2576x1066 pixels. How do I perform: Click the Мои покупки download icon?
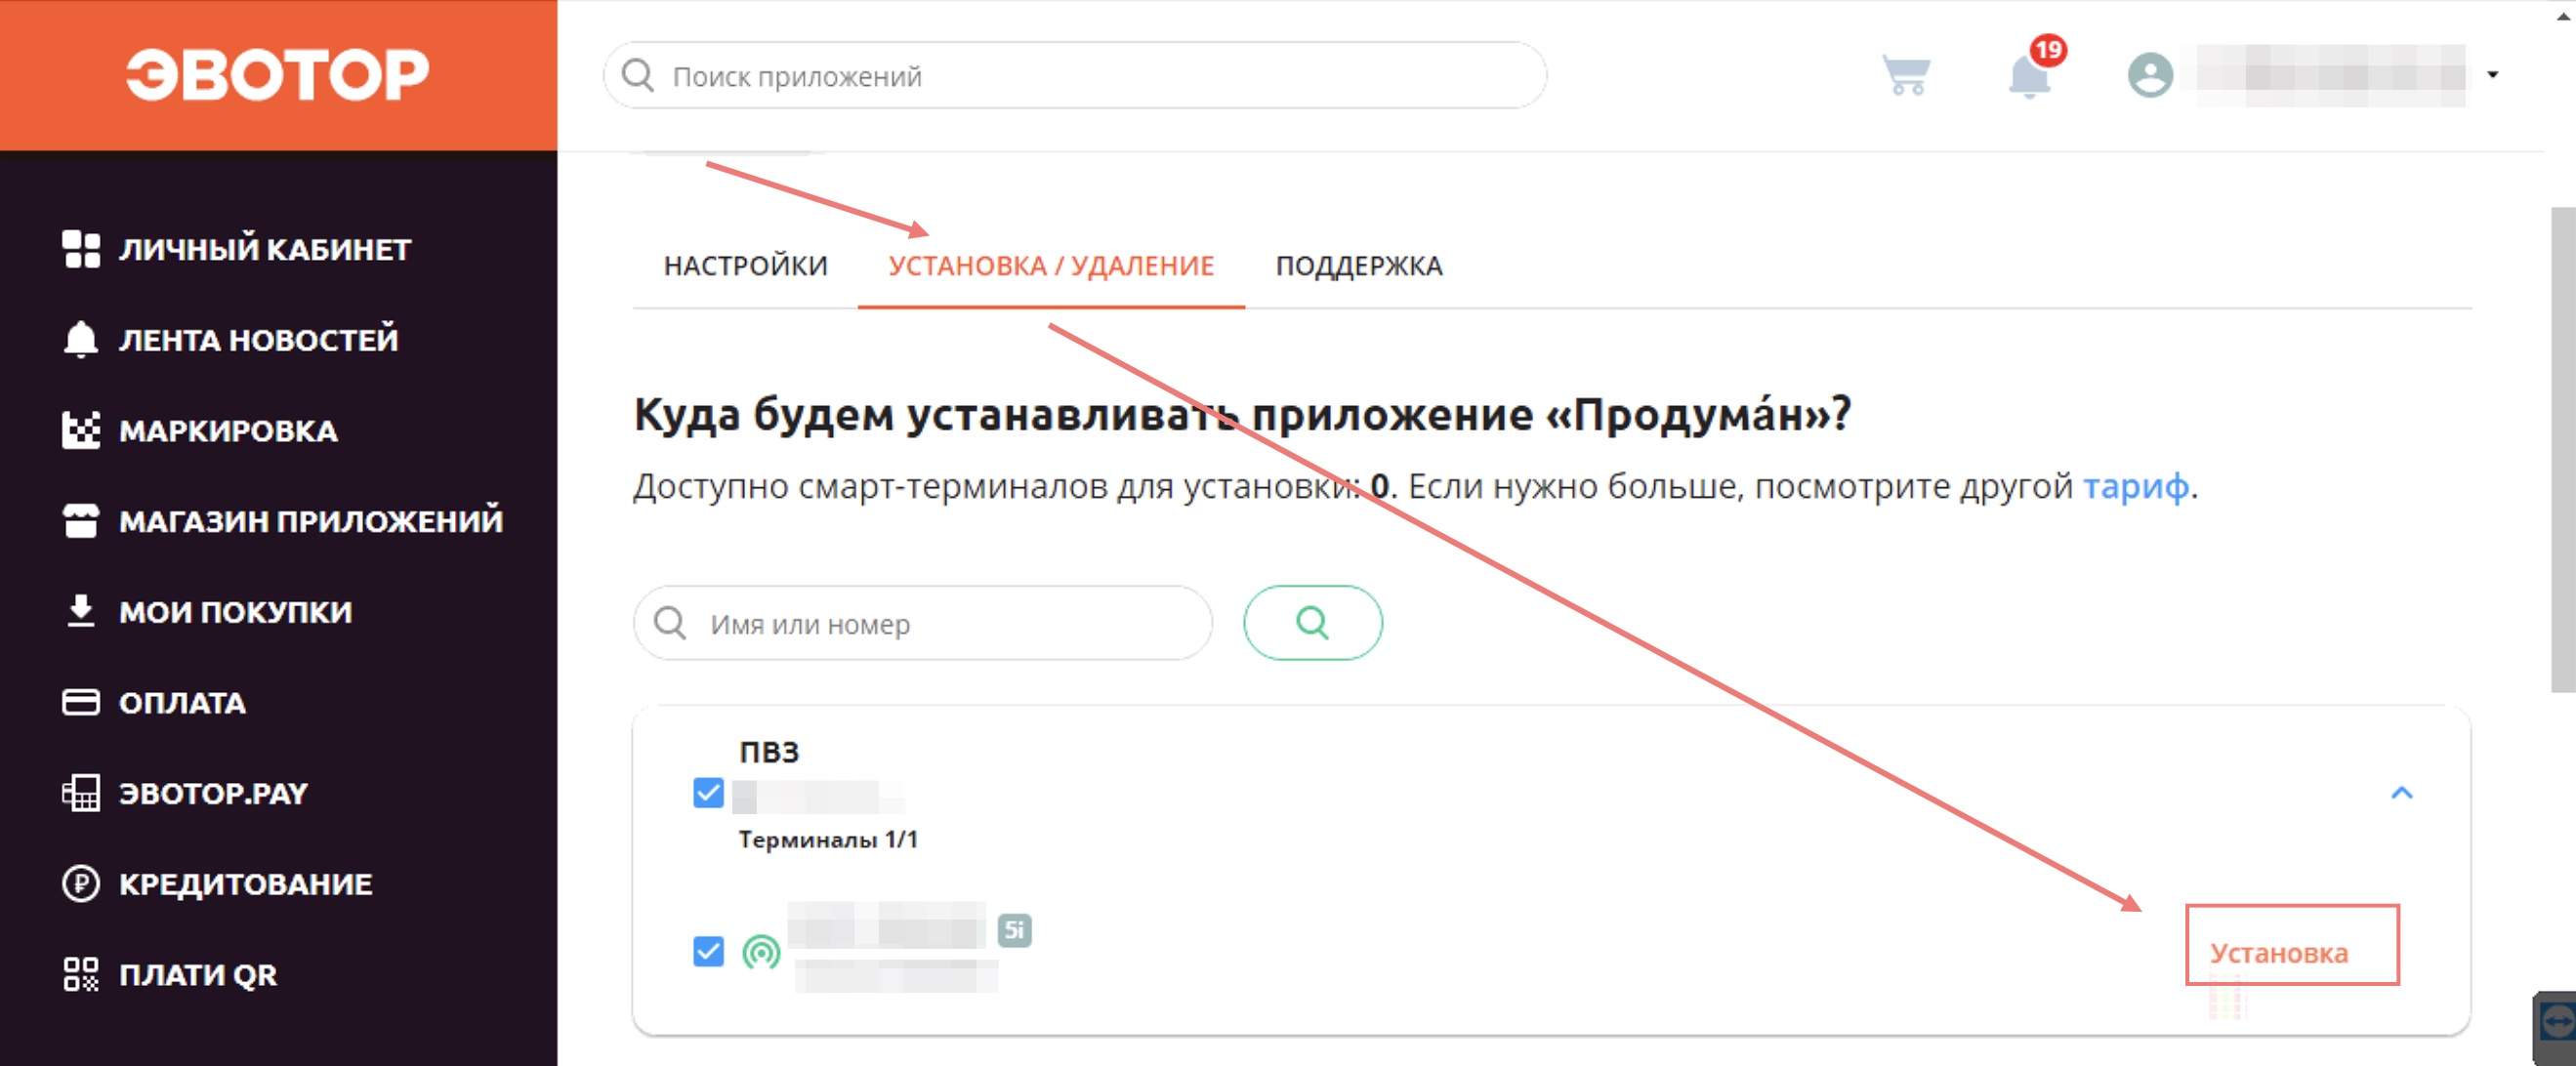(x=81, y=611)
